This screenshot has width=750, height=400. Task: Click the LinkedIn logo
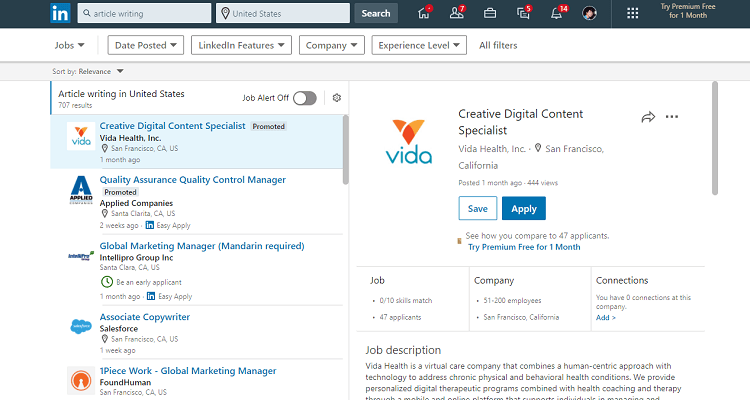(60, 13)
